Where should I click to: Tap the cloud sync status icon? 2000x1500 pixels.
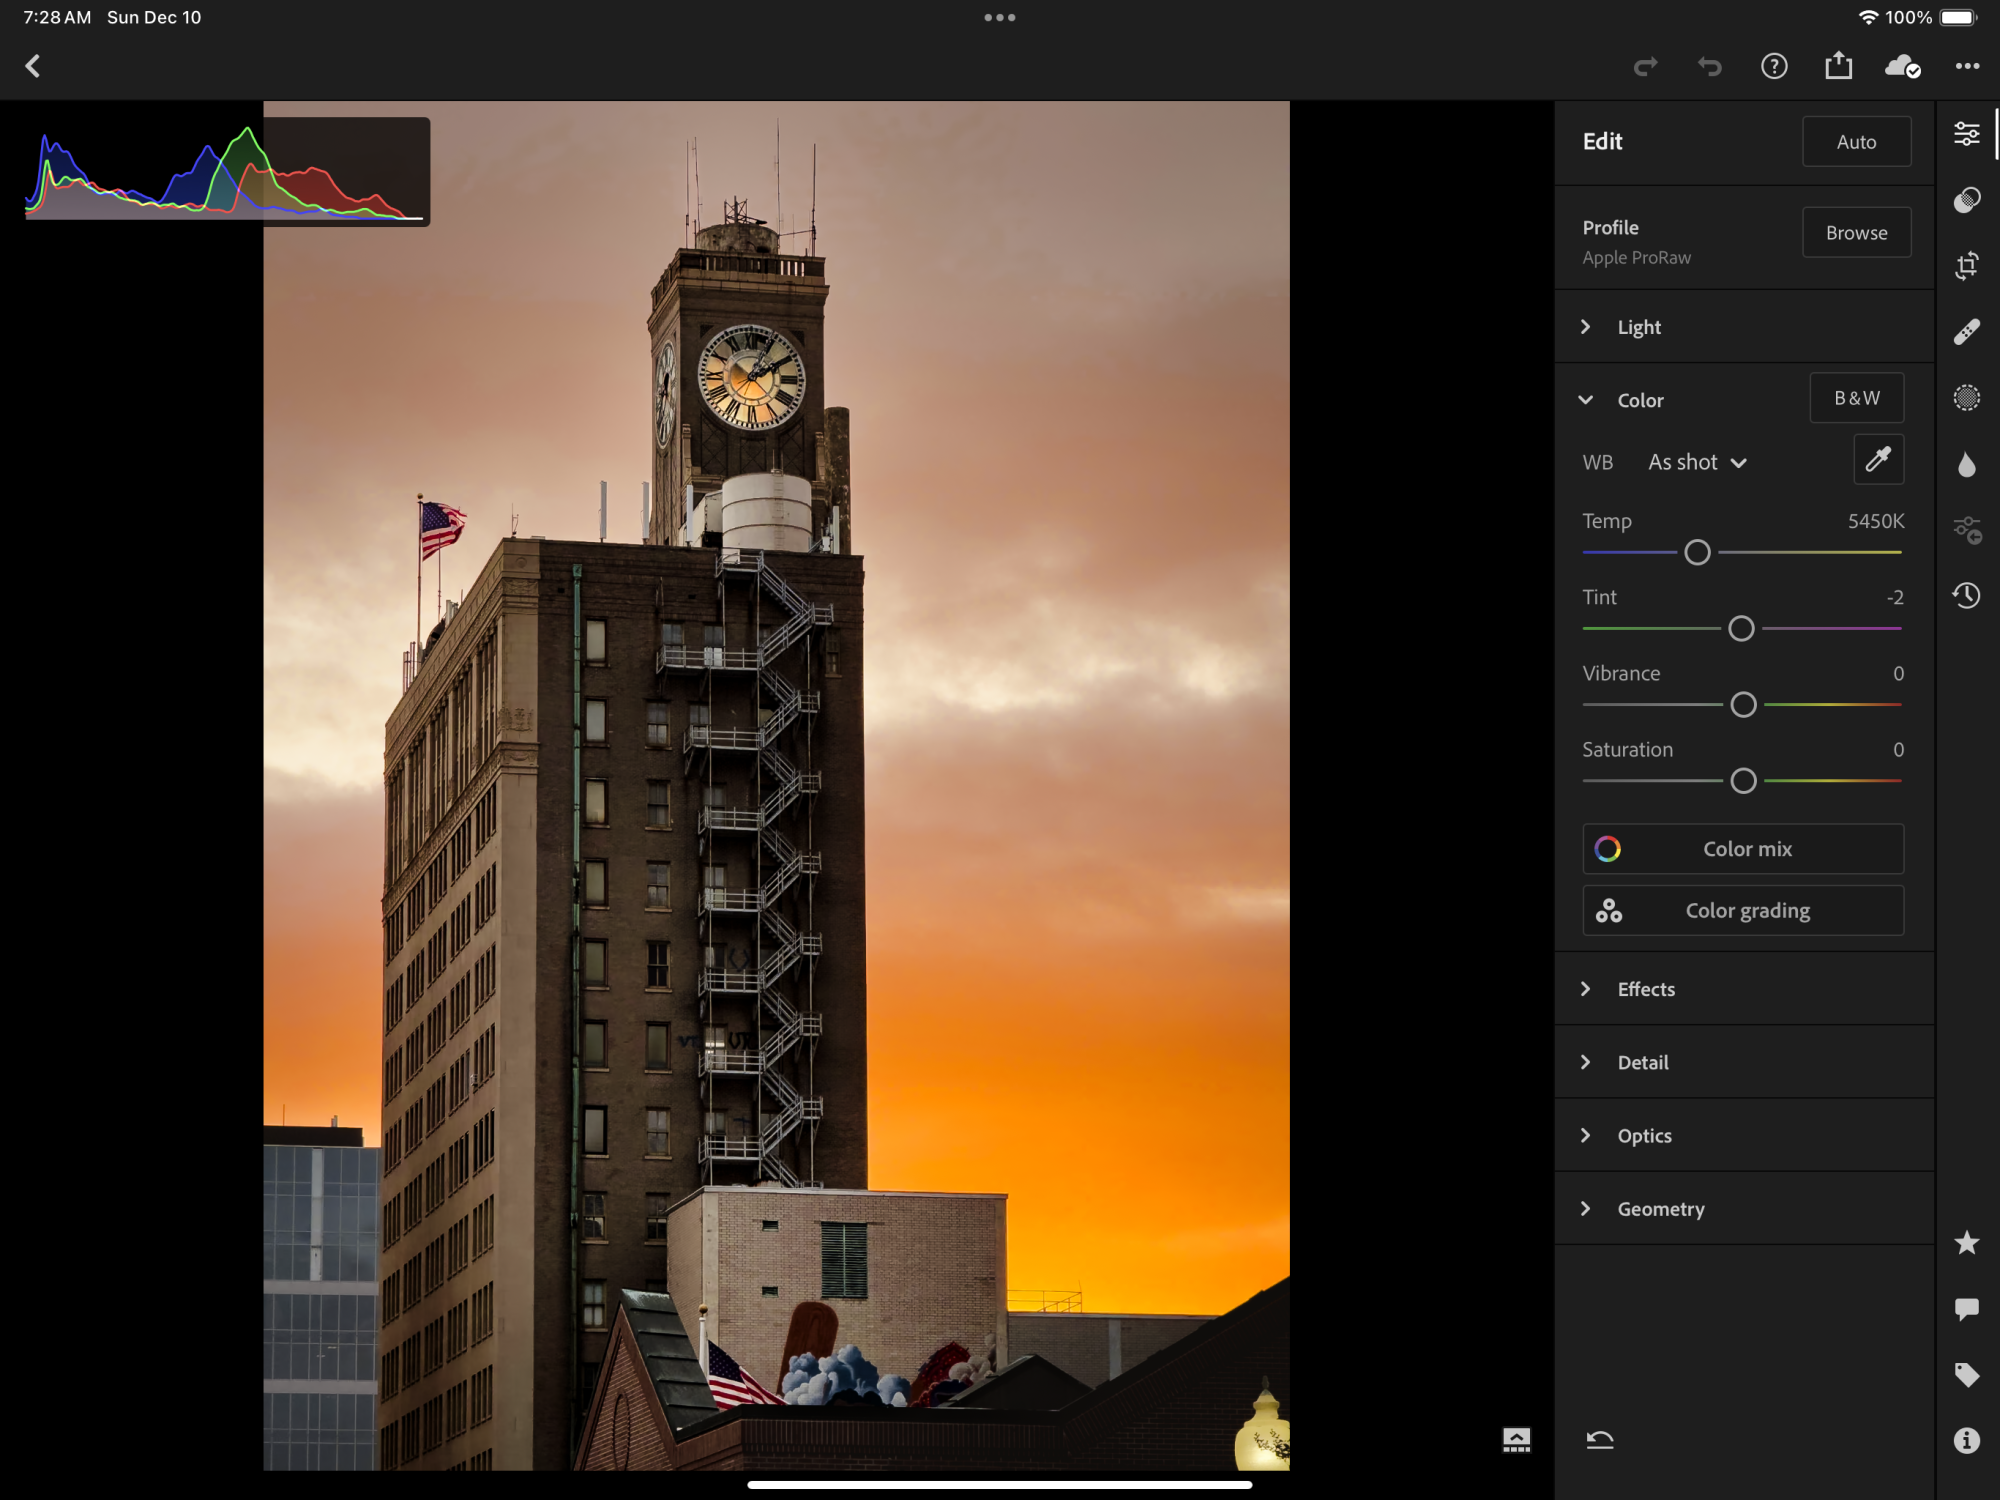point(1902,67)
